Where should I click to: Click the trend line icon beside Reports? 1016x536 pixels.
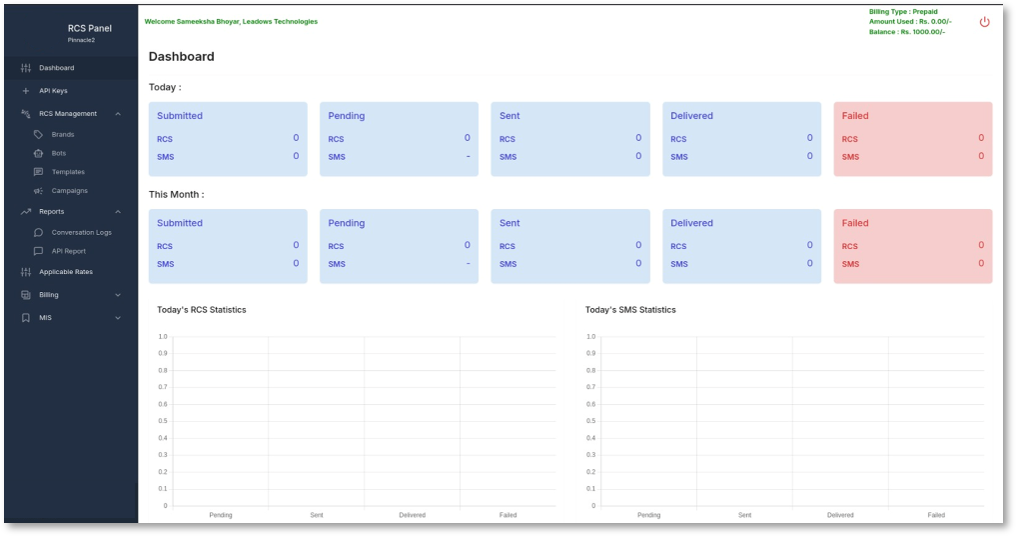pos(26,211)
